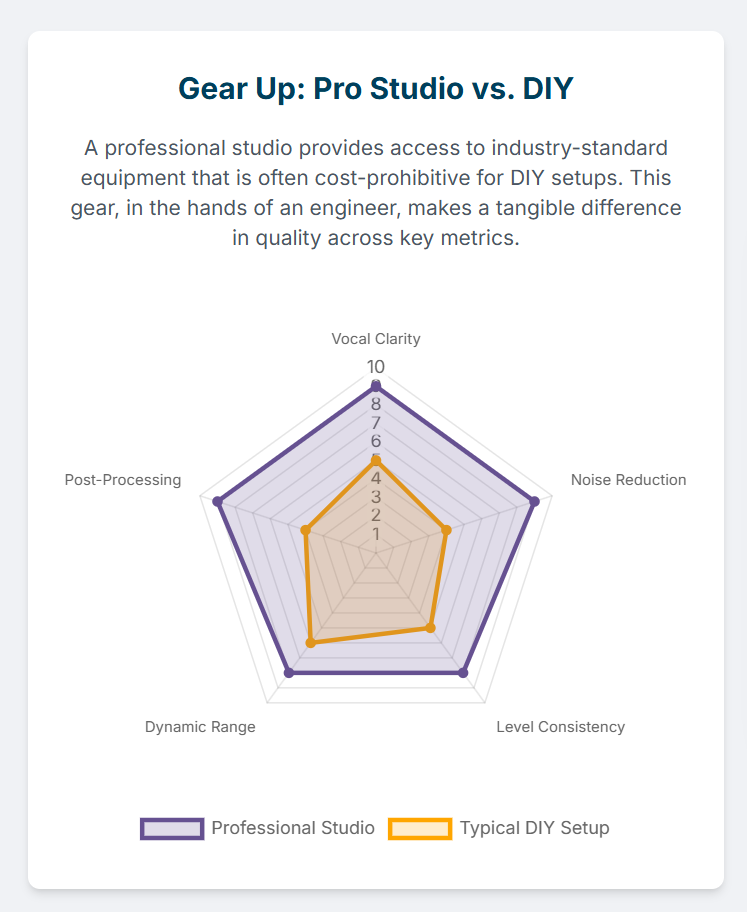The width and height of the screenshot is (747, 912).
Task: Toggle Professional Studio legend swatch
Action: [172, 829]
